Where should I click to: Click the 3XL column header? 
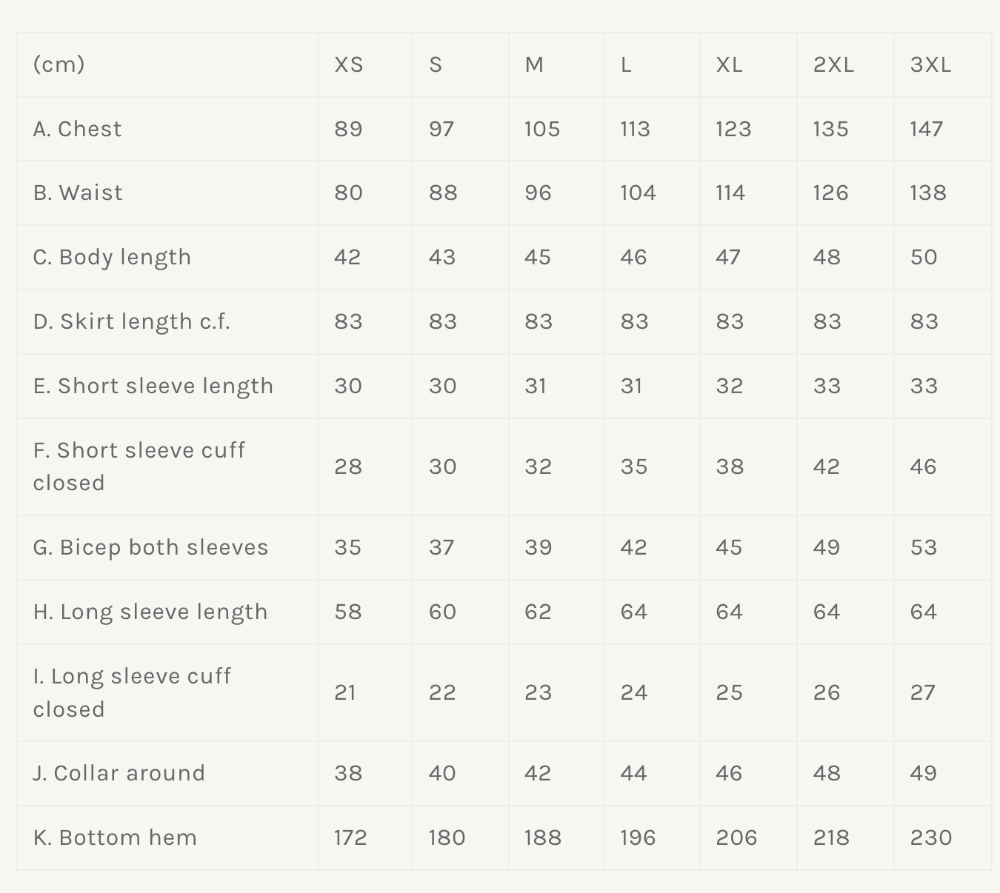(930, 65)
